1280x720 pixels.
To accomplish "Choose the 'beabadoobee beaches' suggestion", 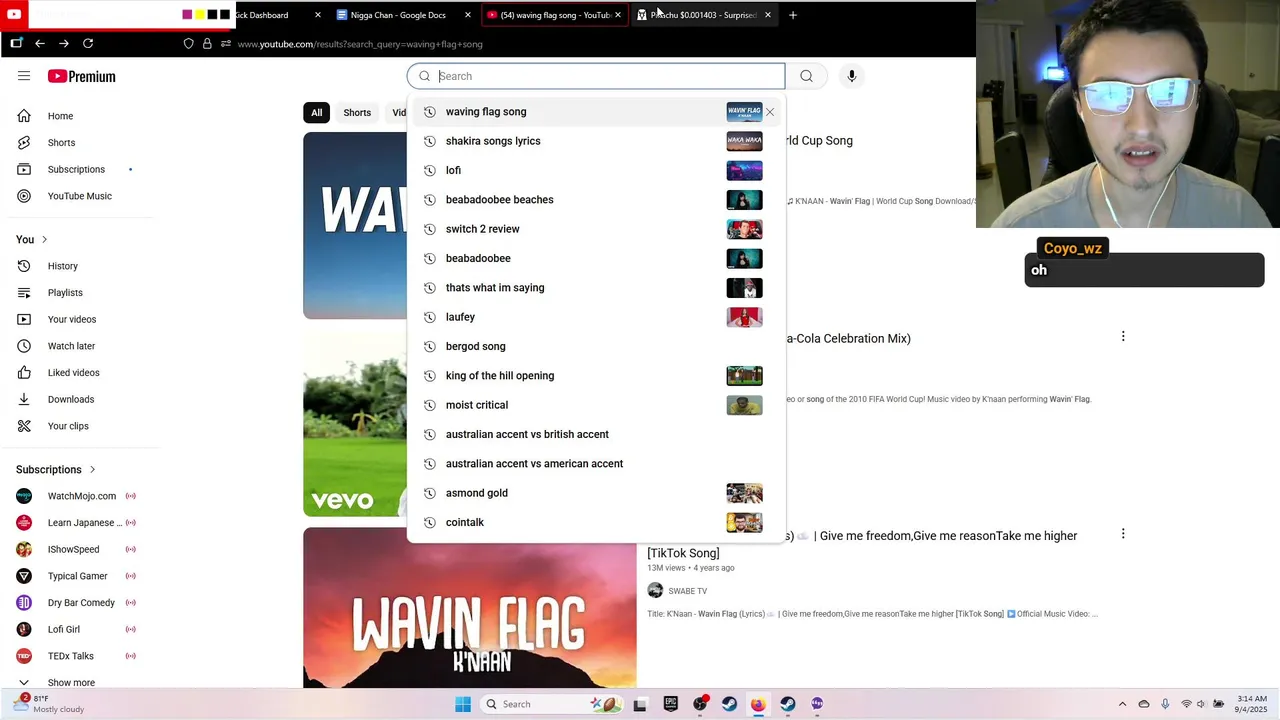I will [596, 200].
